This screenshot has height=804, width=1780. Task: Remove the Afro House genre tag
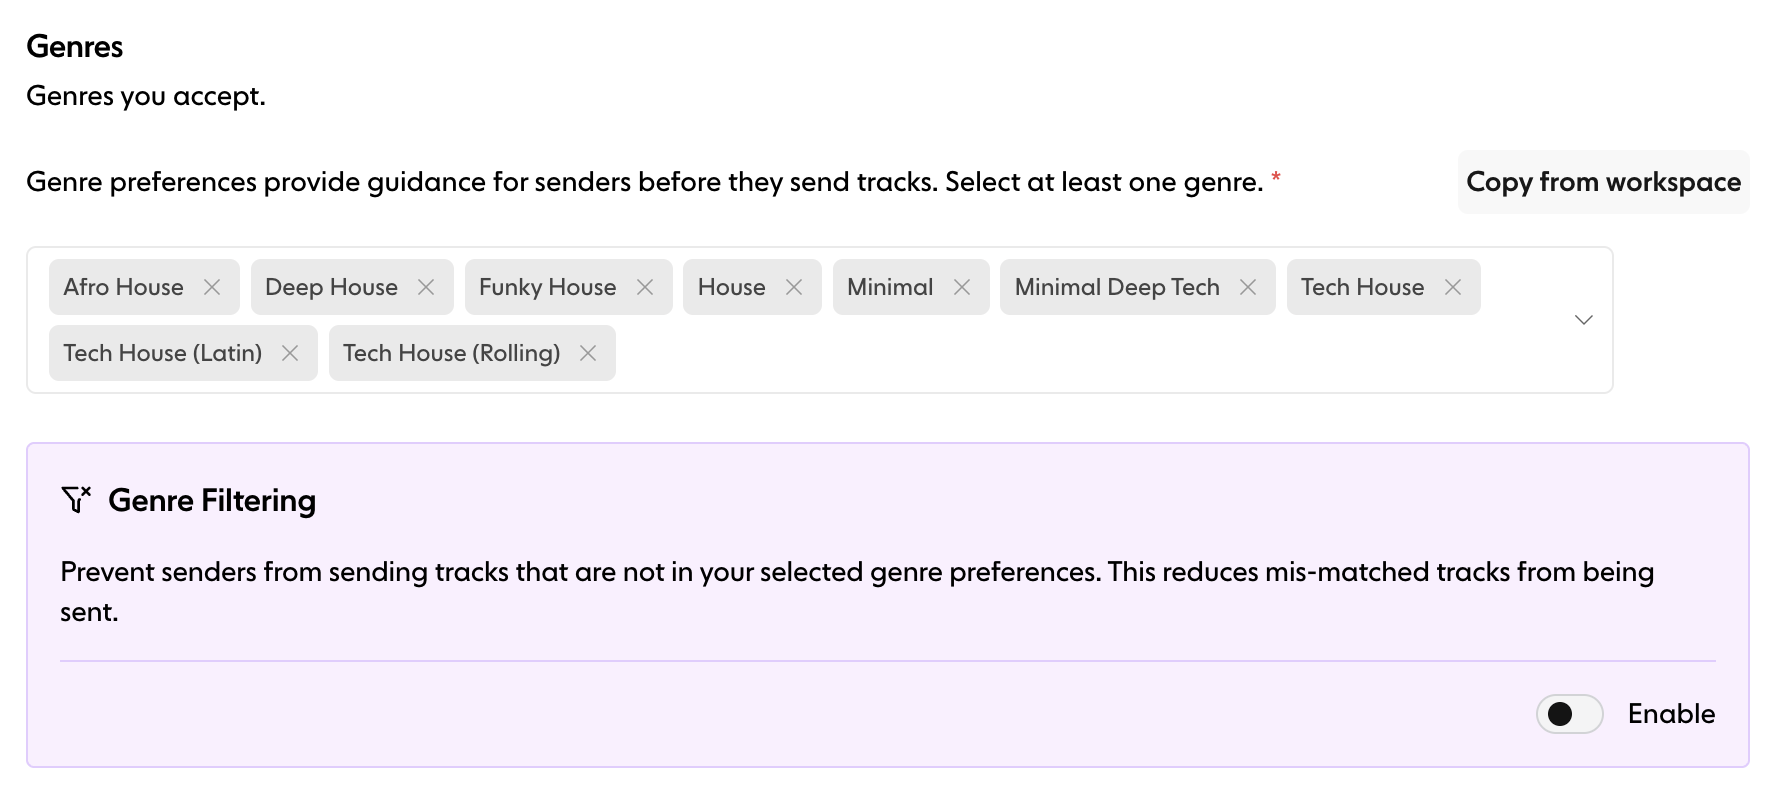click(x=212, y=287)
